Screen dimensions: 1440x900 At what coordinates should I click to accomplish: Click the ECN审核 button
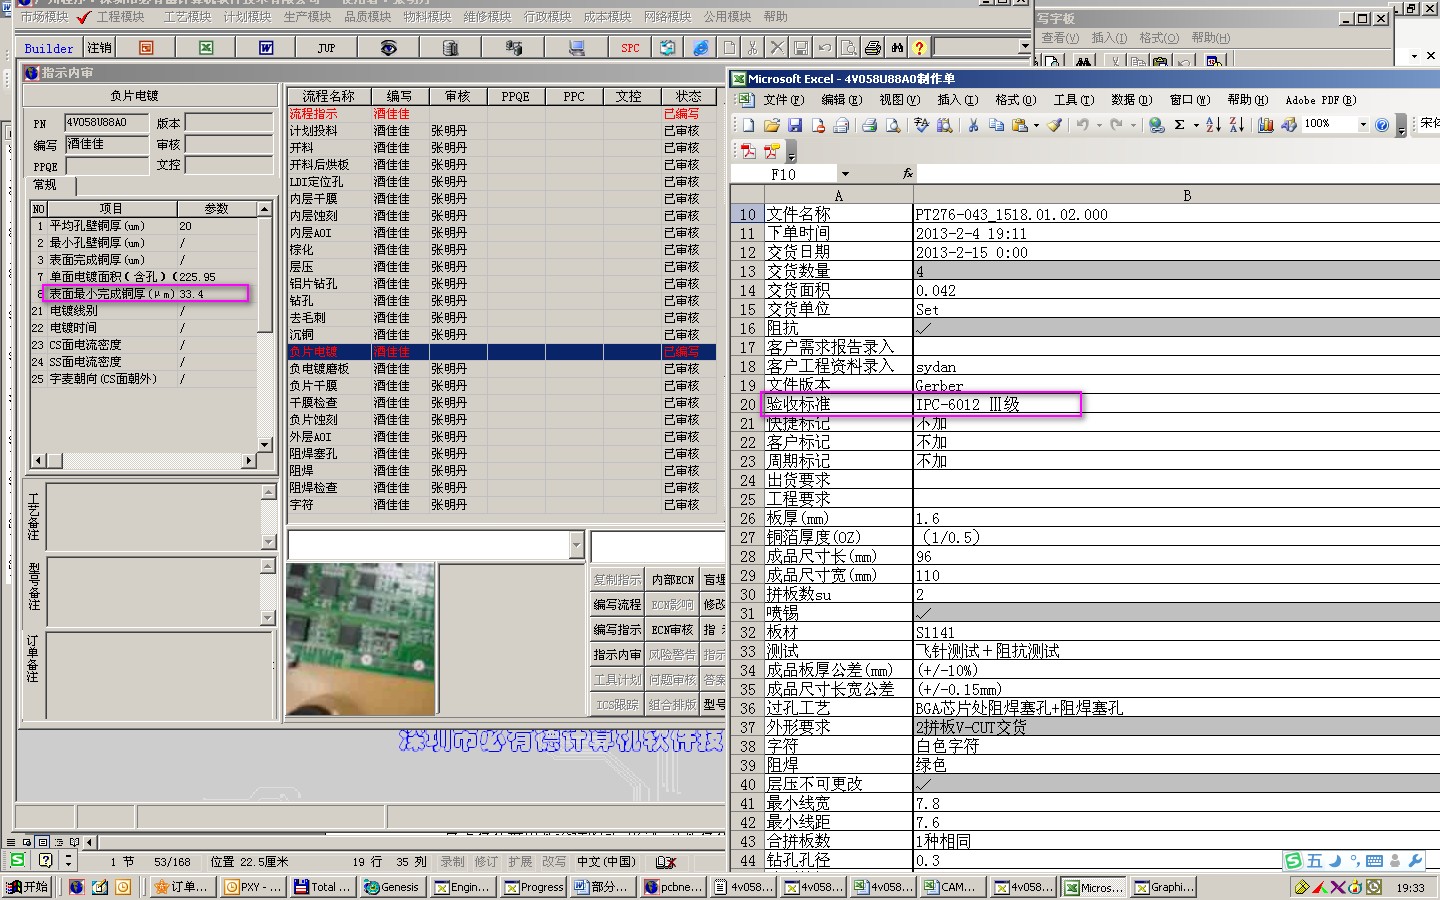pyautogui.click(x=672, y=630)
